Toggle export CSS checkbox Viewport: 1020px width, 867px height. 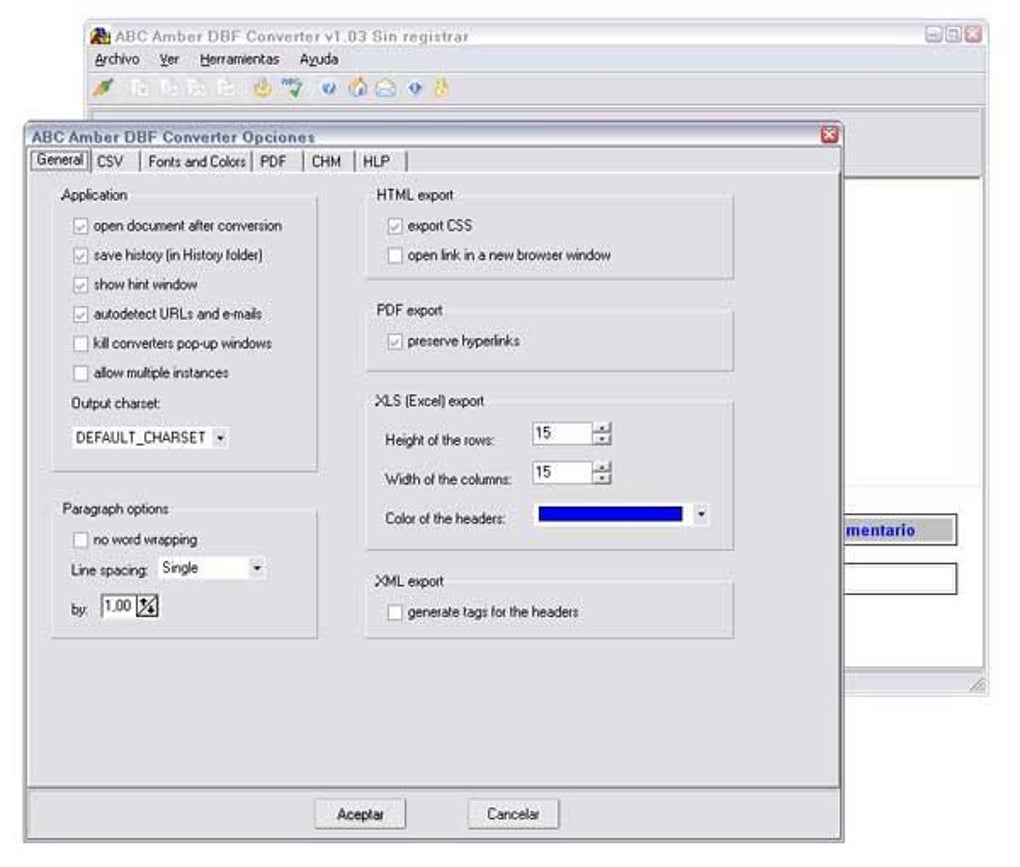394,226
